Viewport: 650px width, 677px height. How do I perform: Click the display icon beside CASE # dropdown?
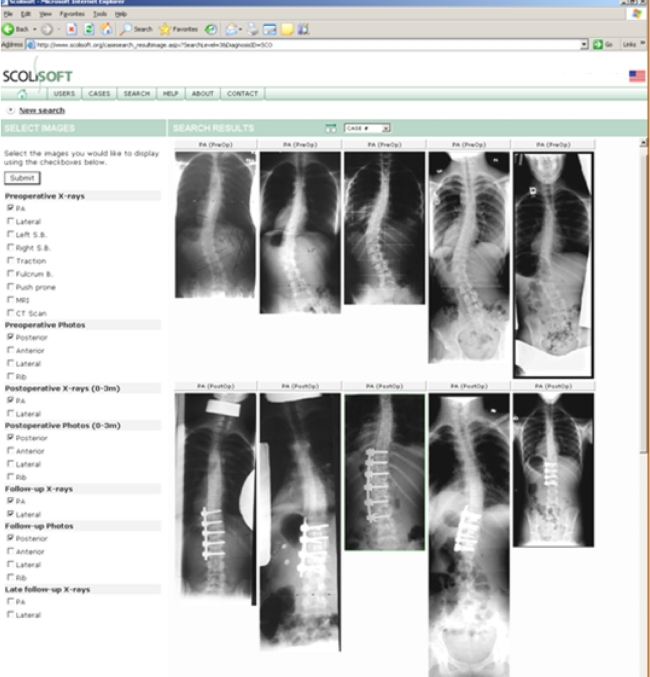(x=331, y=128)
